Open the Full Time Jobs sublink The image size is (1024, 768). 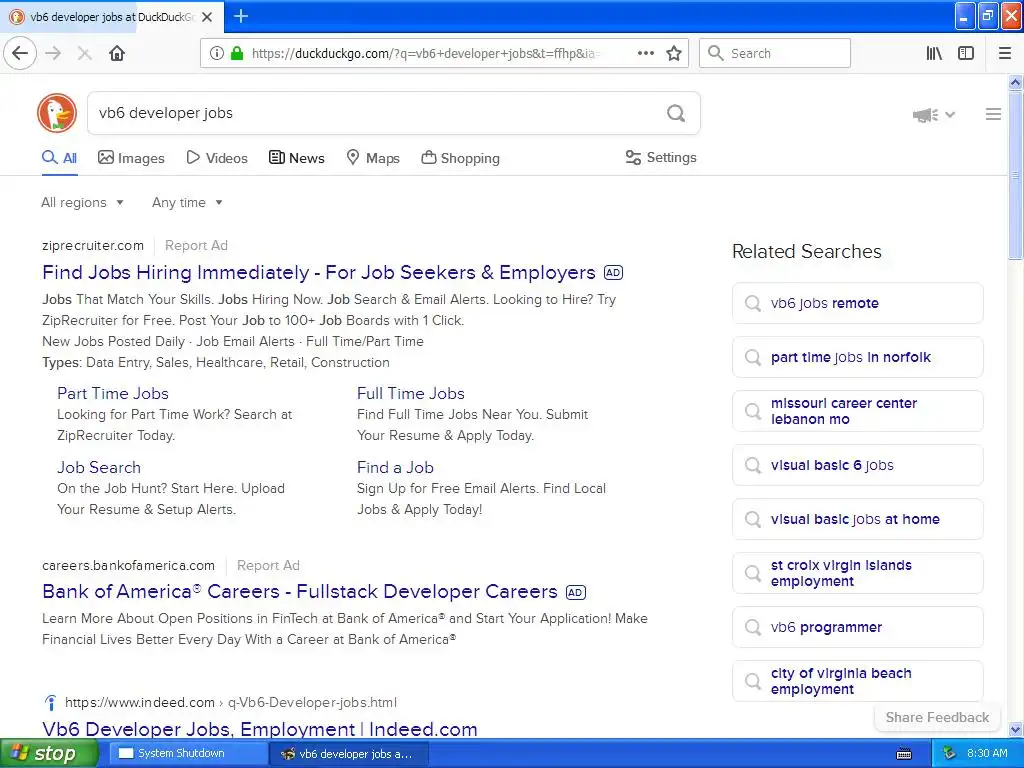coord(411,393)
